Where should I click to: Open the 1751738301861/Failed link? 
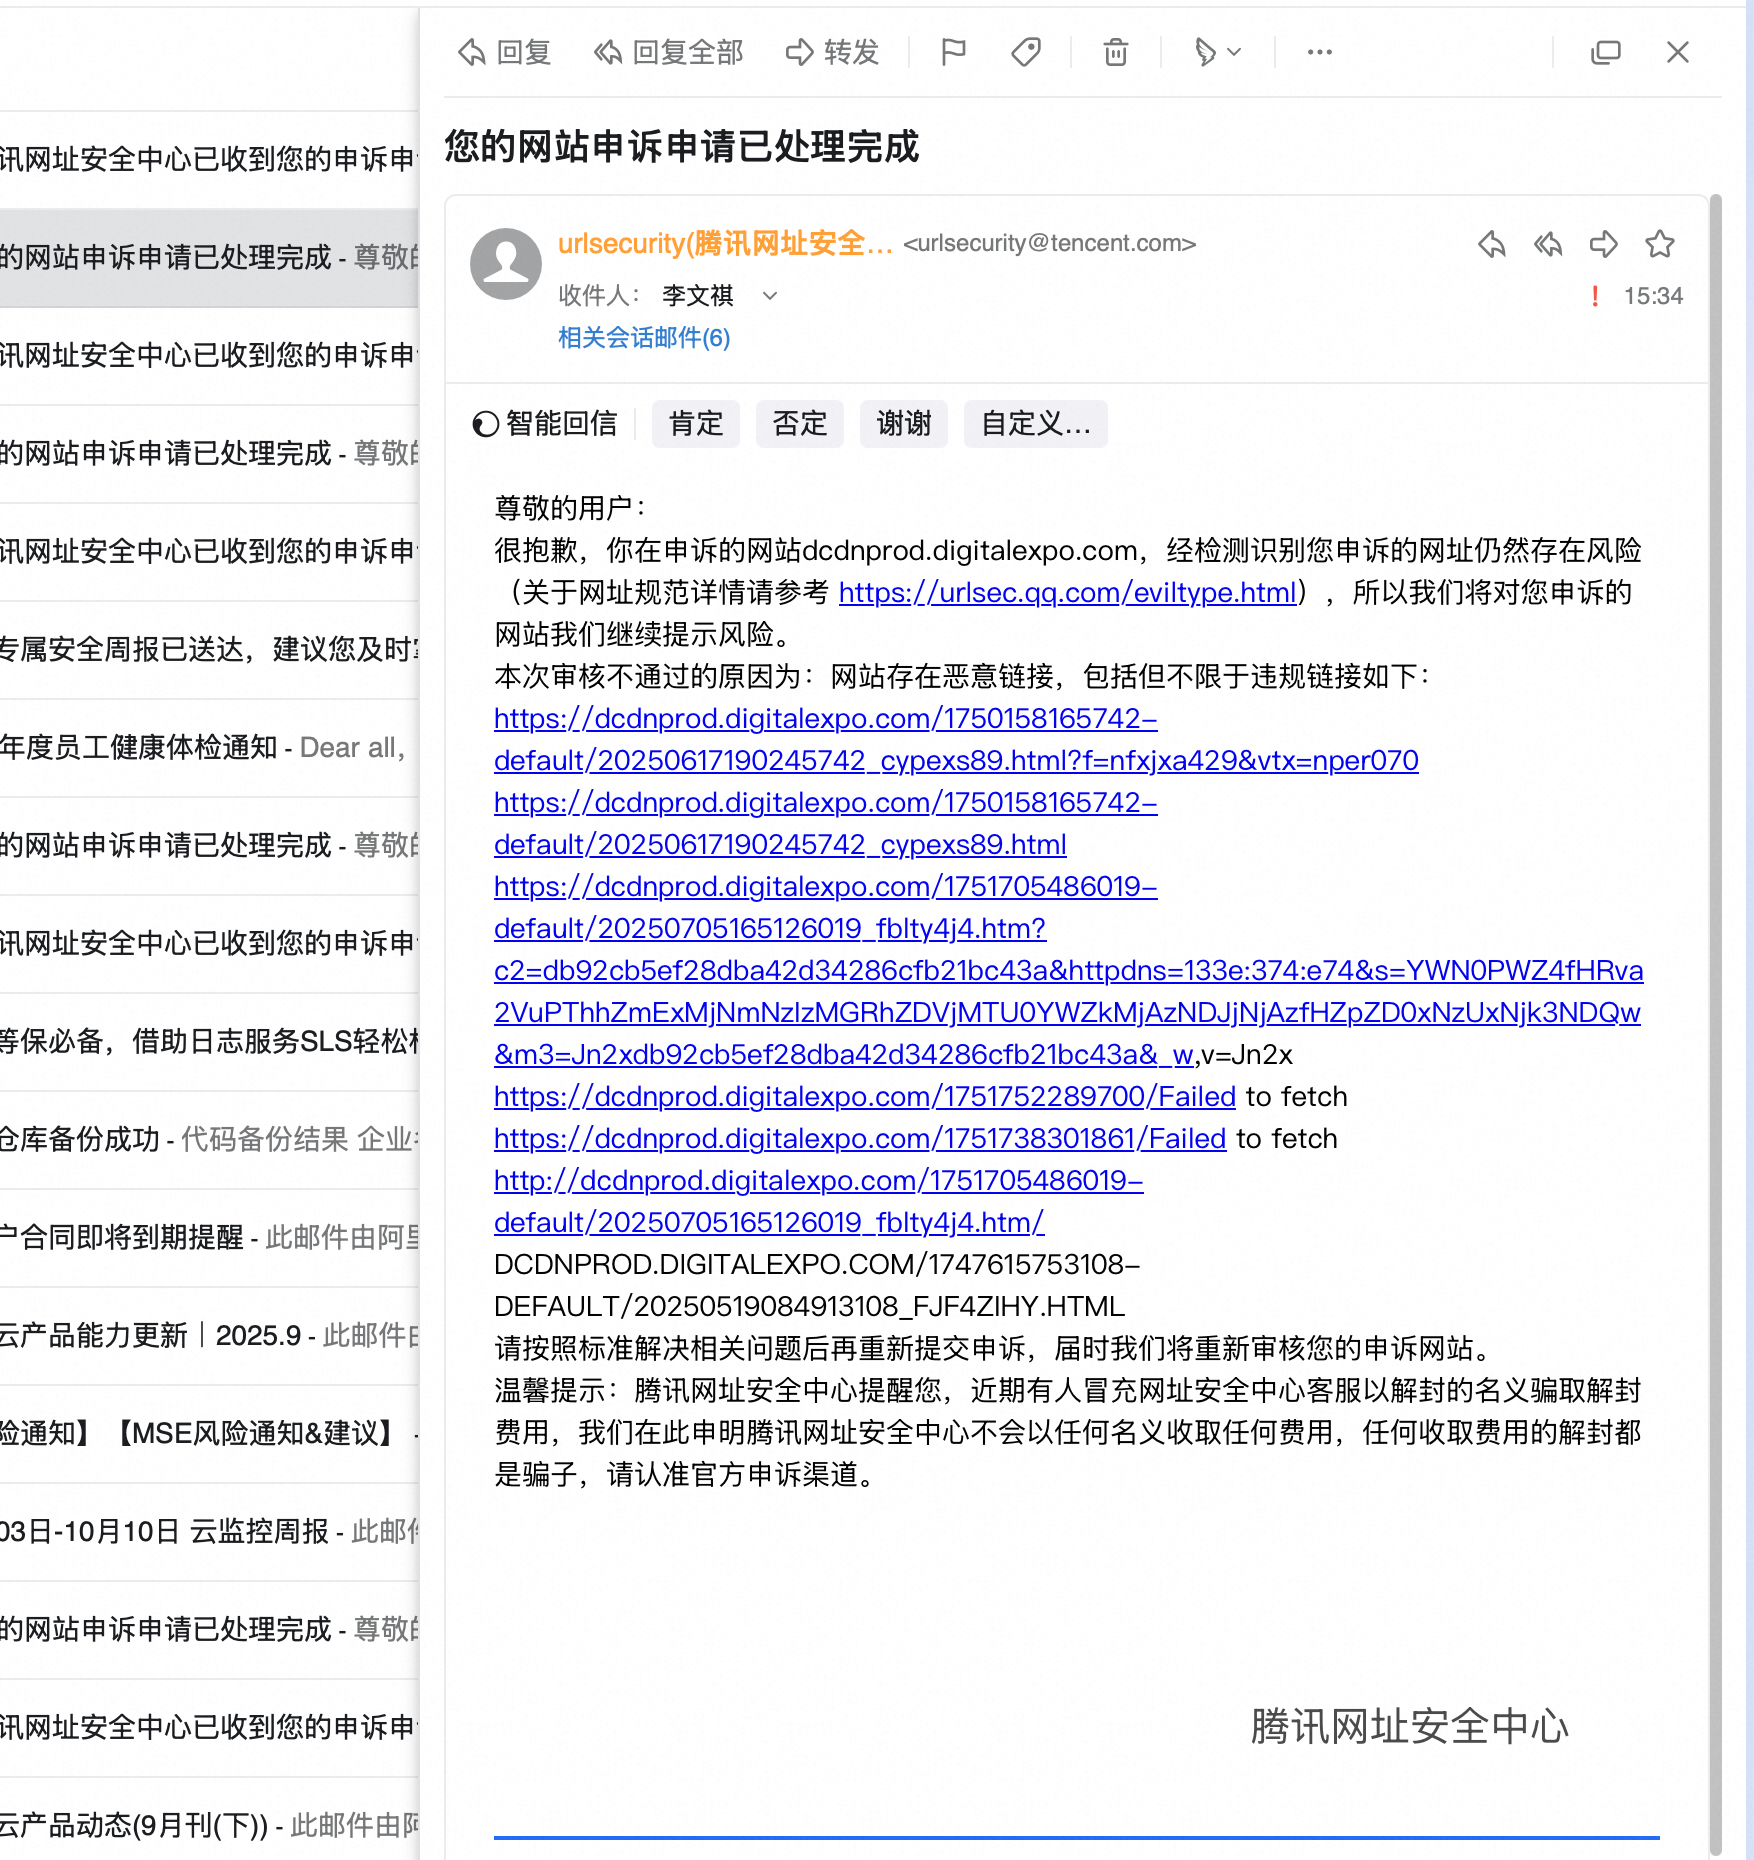point(860,1139)
